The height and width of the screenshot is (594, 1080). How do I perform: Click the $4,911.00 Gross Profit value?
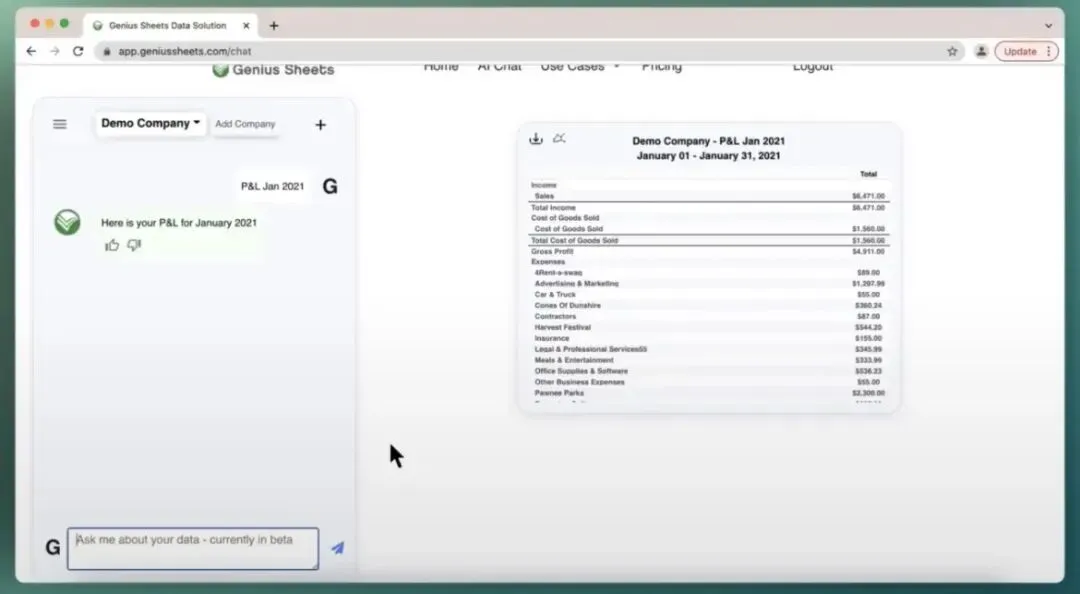[x=868, y=252]
